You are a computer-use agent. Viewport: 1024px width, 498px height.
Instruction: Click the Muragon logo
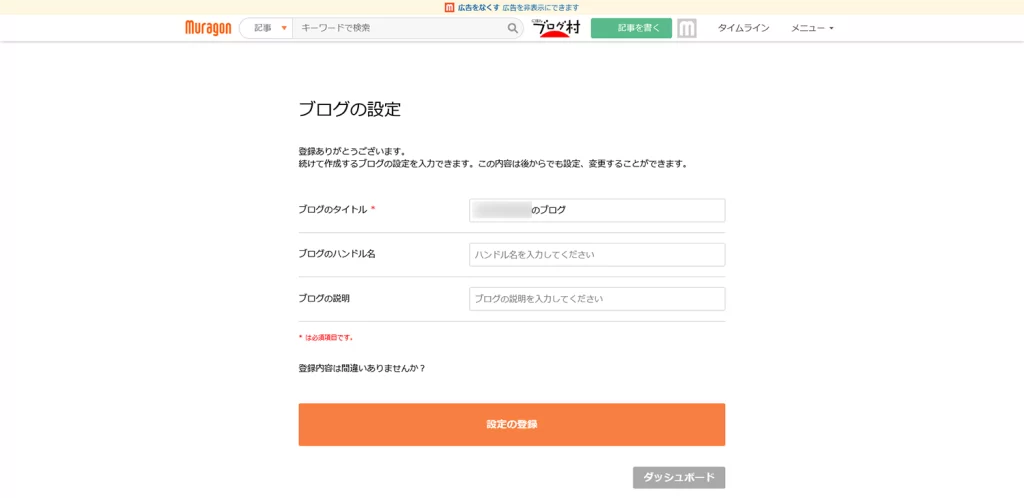pyautogui.click(x=208, y=28)
